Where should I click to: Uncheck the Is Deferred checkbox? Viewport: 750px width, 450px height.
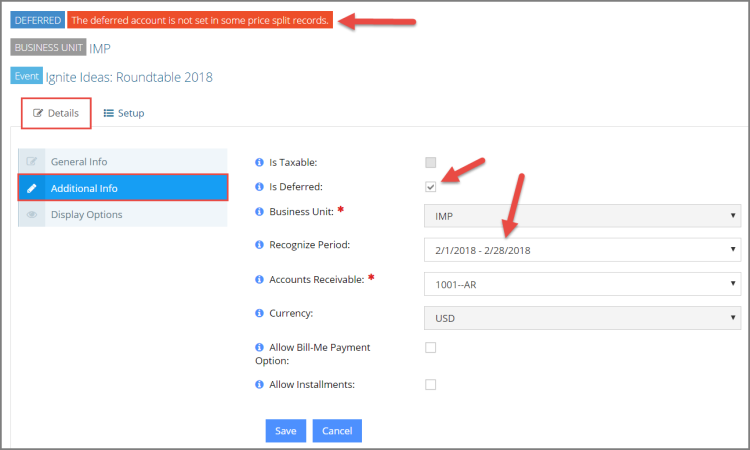[x=430, y=187]
